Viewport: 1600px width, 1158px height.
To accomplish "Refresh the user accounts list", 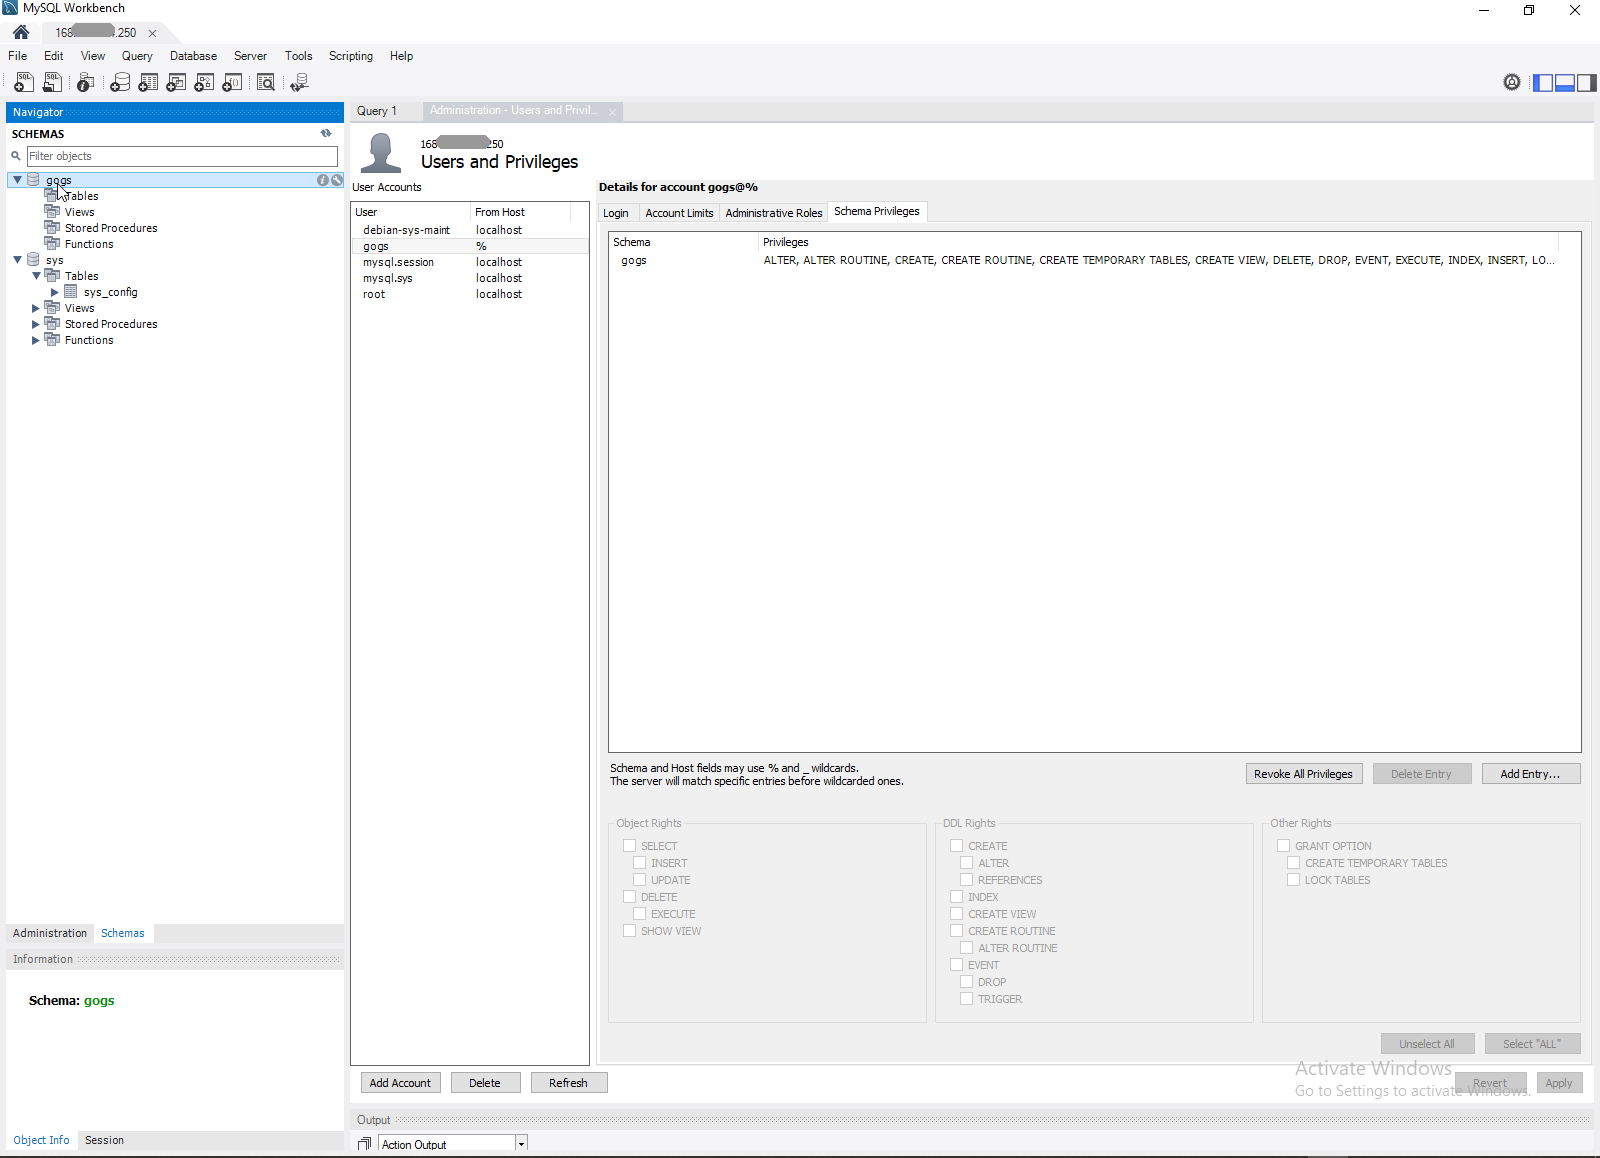I will coord(568,1083).
